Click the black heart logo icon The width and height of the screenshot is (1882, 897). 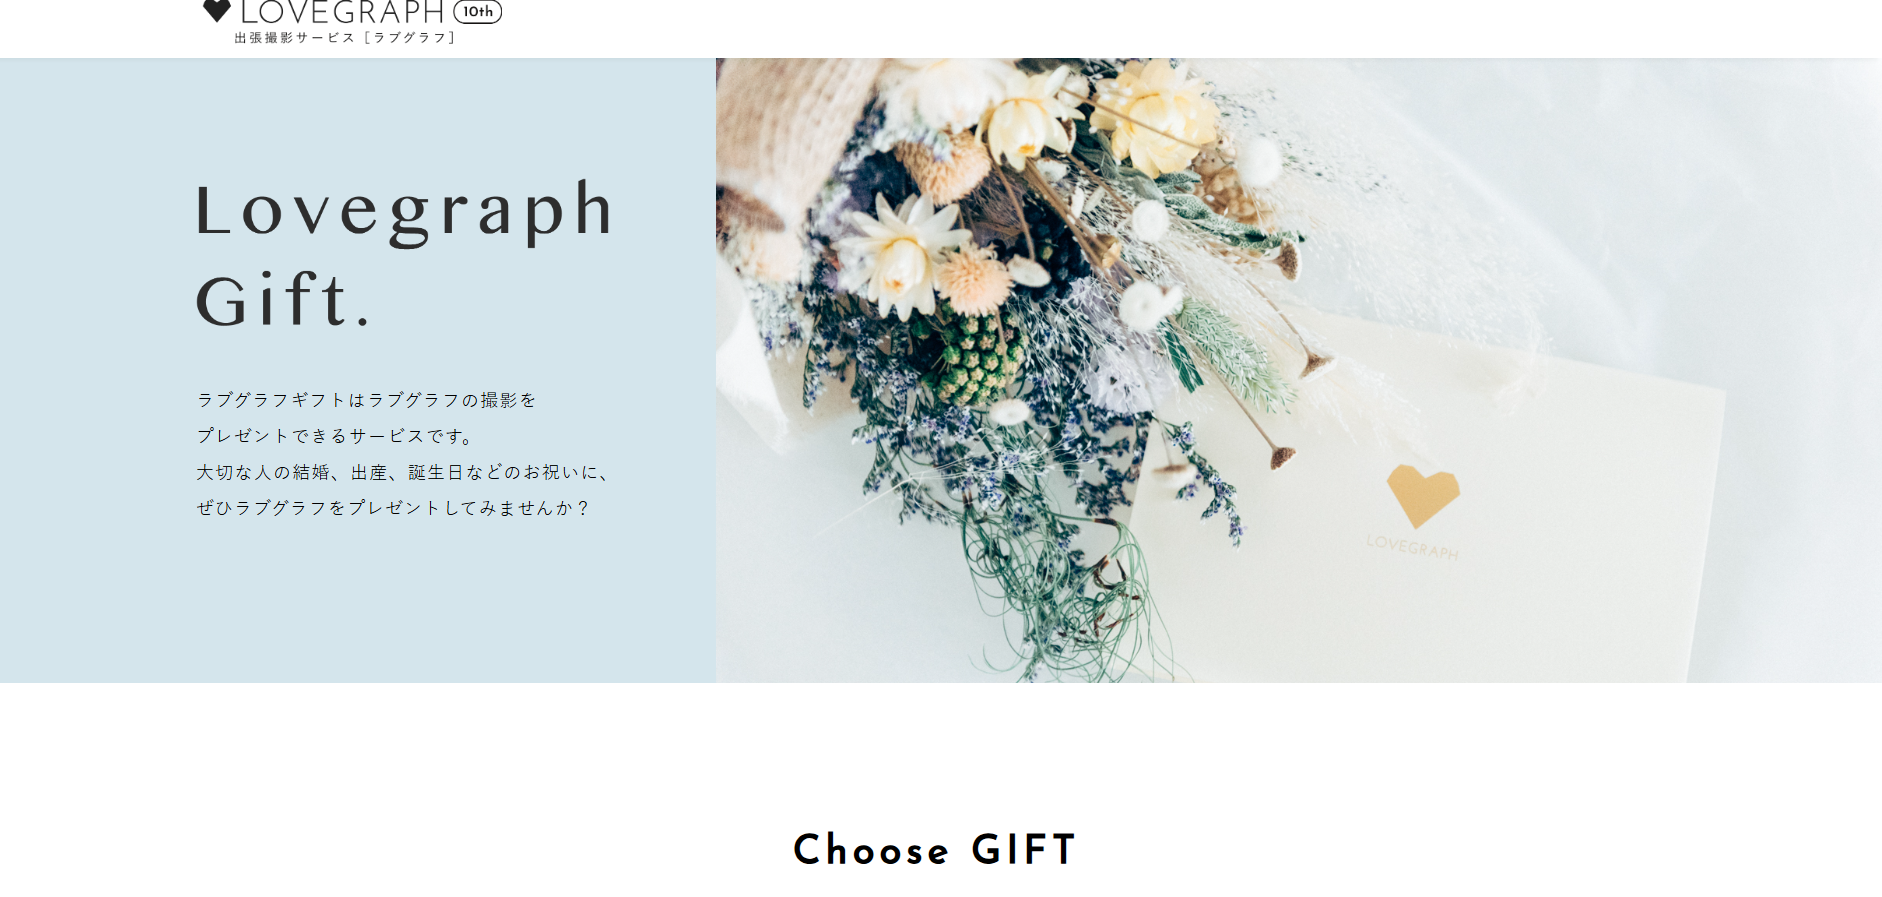click(216, 10)
